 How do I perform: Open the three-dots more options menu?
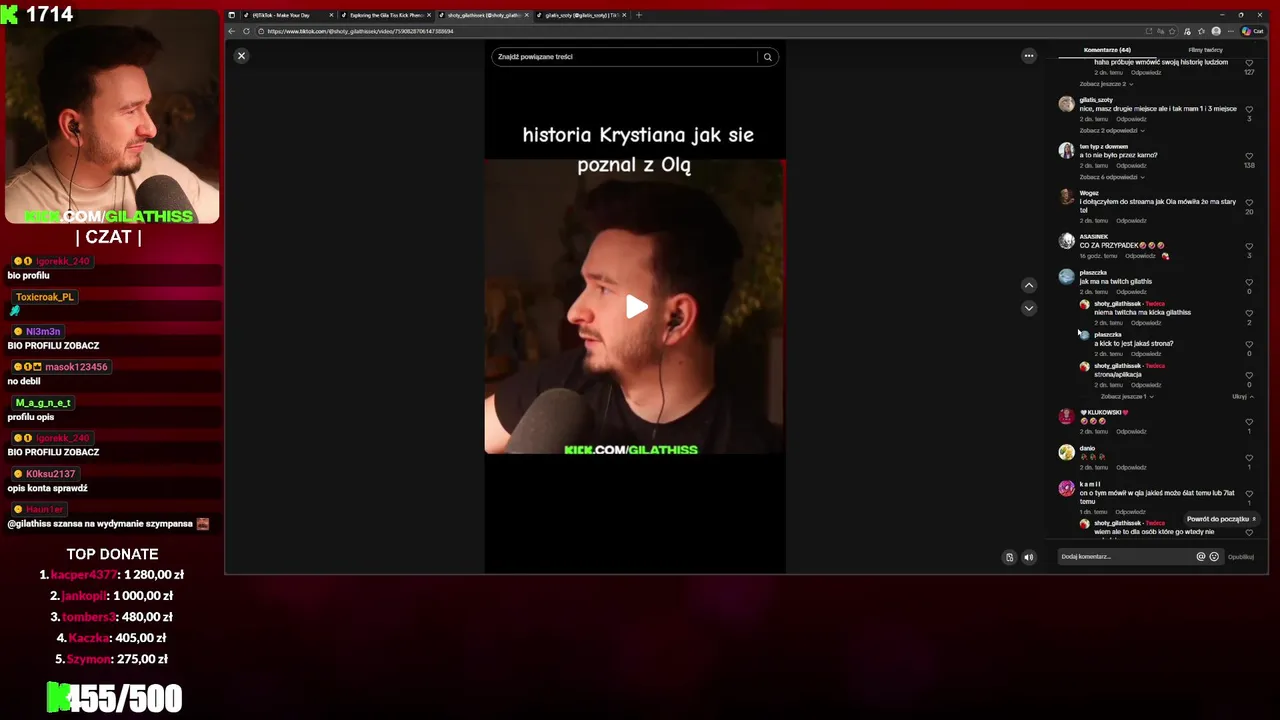click(x=1028, y=56)
